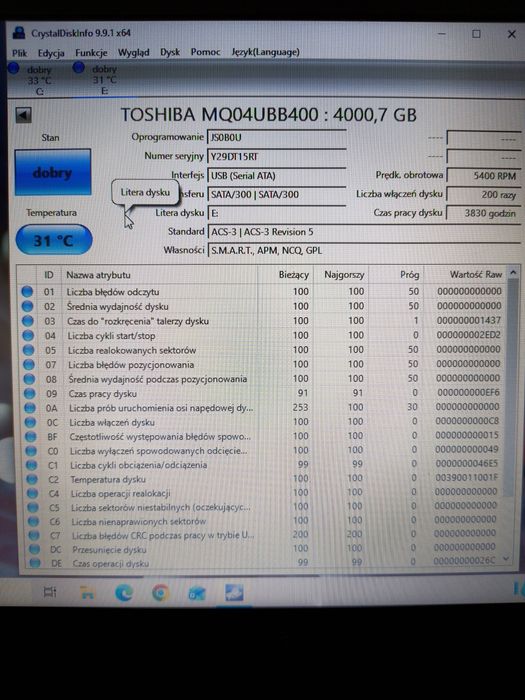Select raw value 0000000002ED2
The height and width of the screenshot is (700, 525).
pos(469,335)
